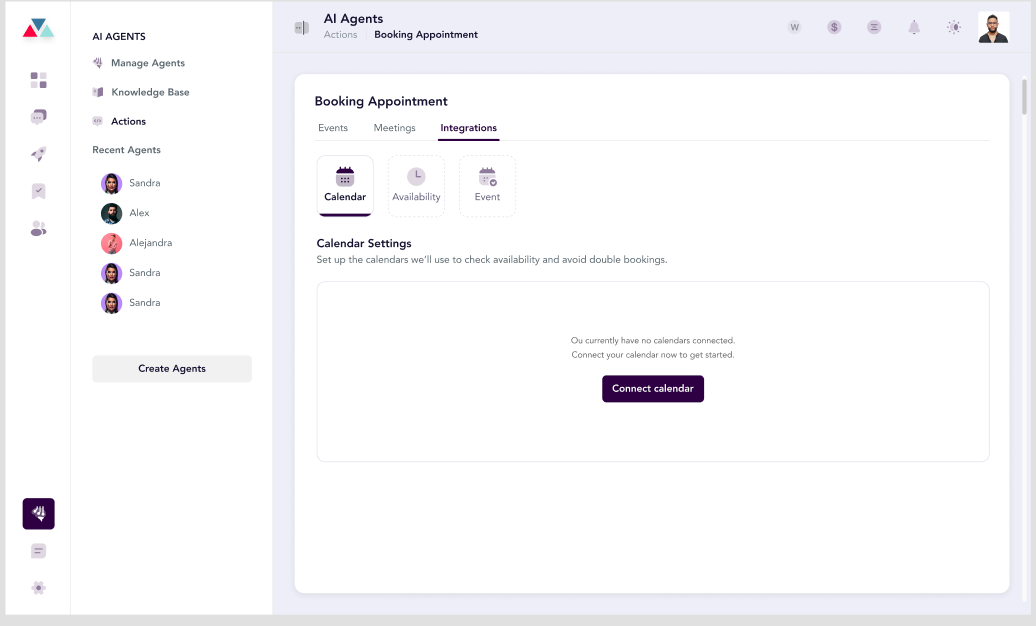Select the Event integration card

488,186
